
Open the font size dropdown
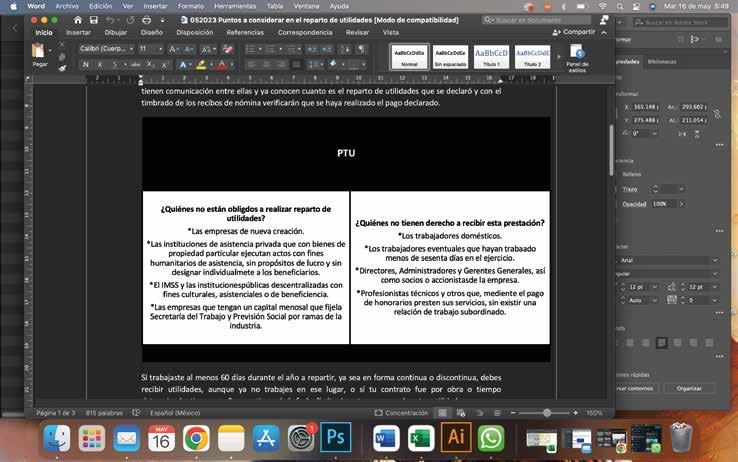pyautogui.click(x=151, y=49)
